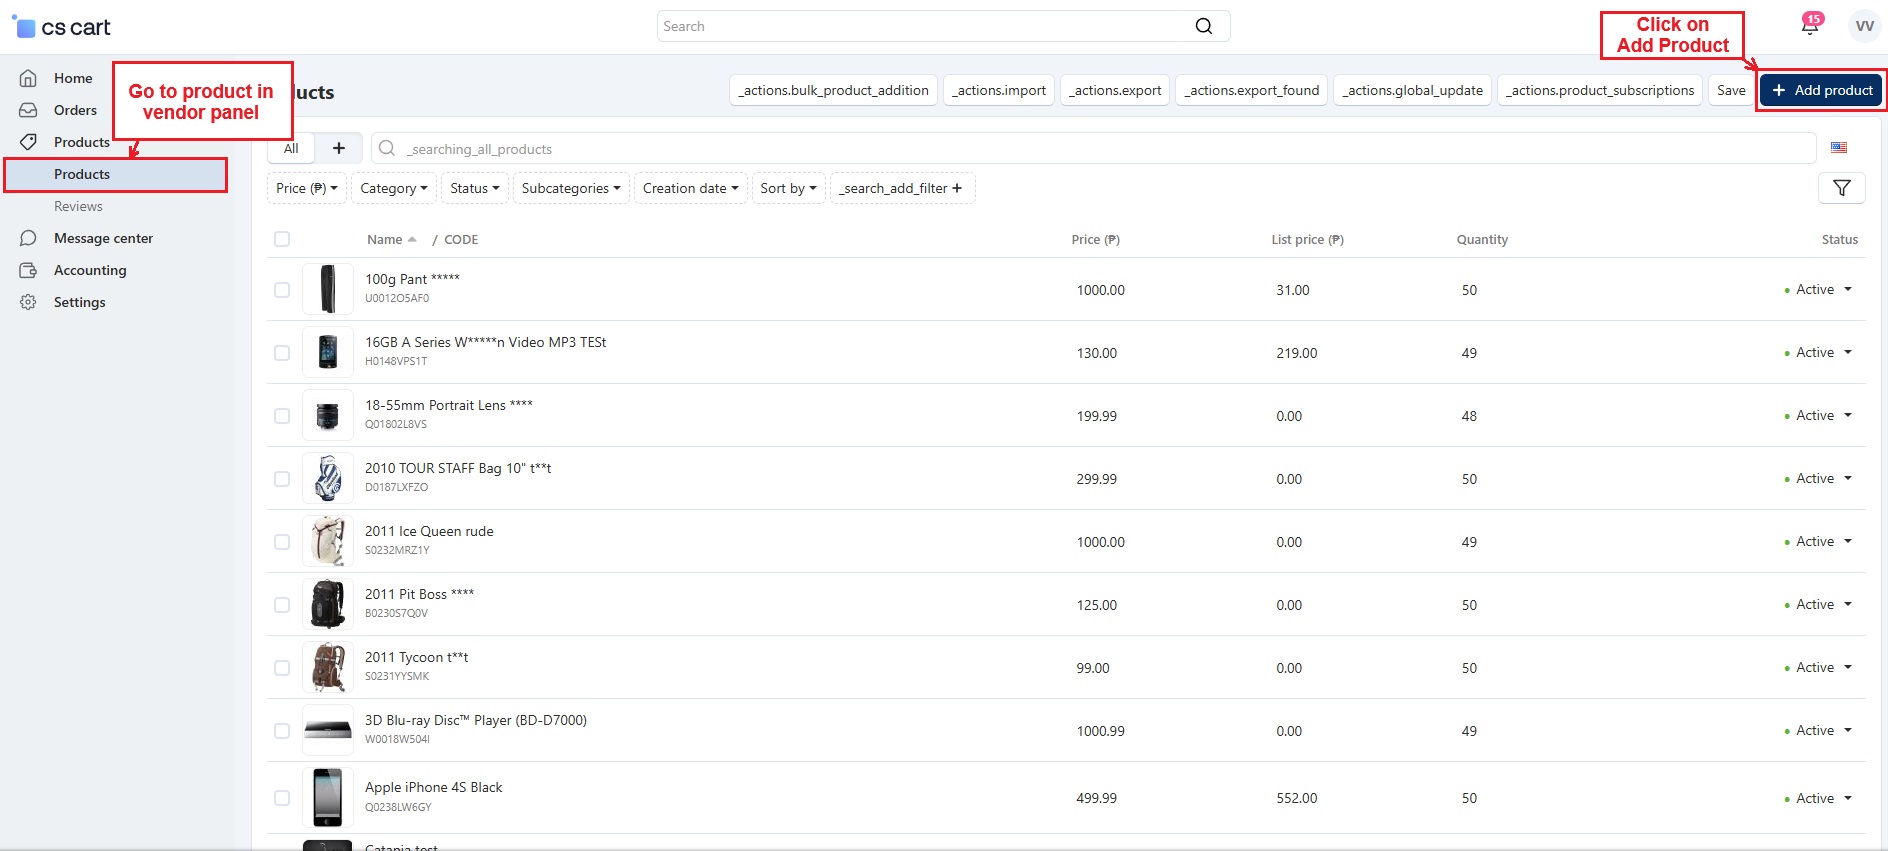1888x851 pixels.
Task: Click the 2010 TOUR STAFF Bag thumbnail
Action: click(328, 479)
